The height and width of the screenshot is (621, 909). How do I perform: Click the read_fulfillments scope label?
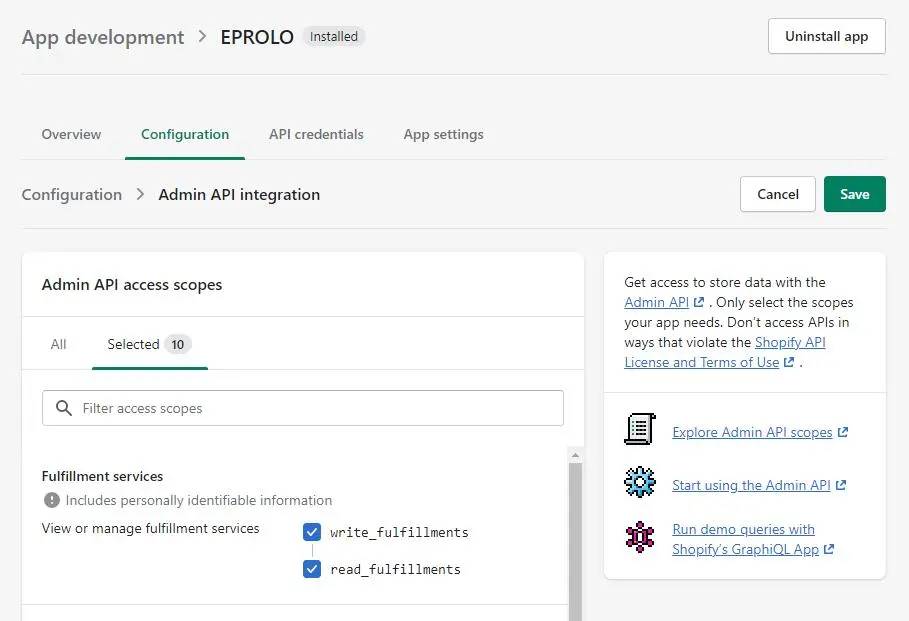click(395, 569)
